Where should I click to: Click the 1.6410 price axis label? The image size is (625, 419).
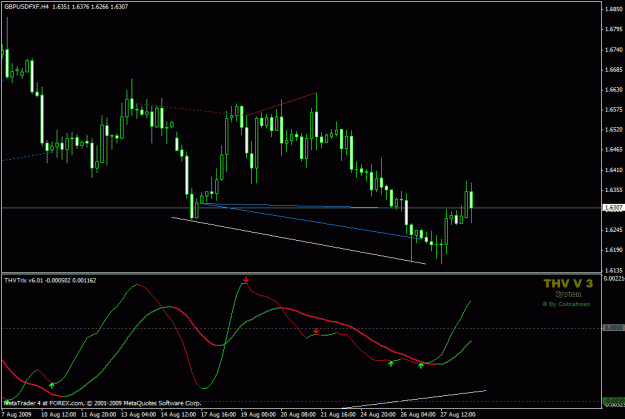(x=613, y=170)
